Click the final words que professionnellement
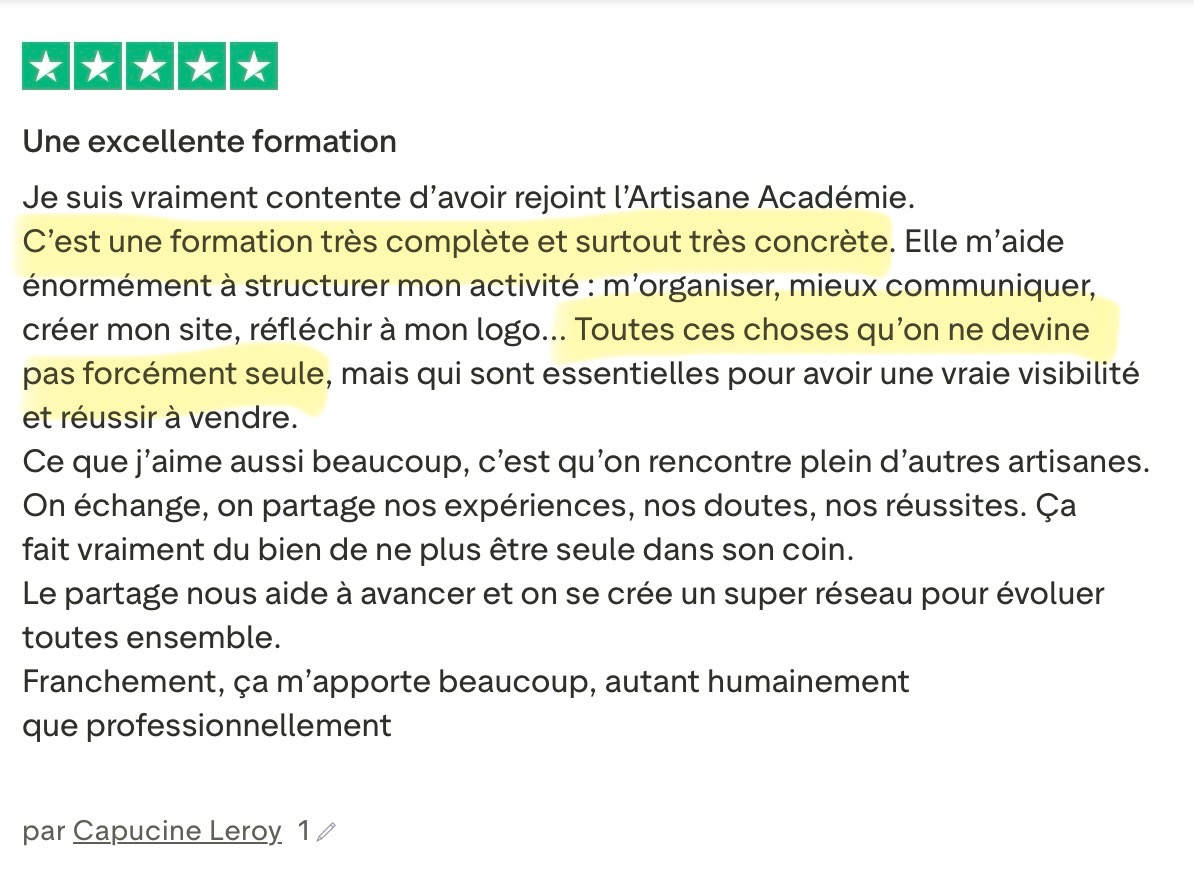Screen dimensions: 1194x874 (x=207, y=724)
